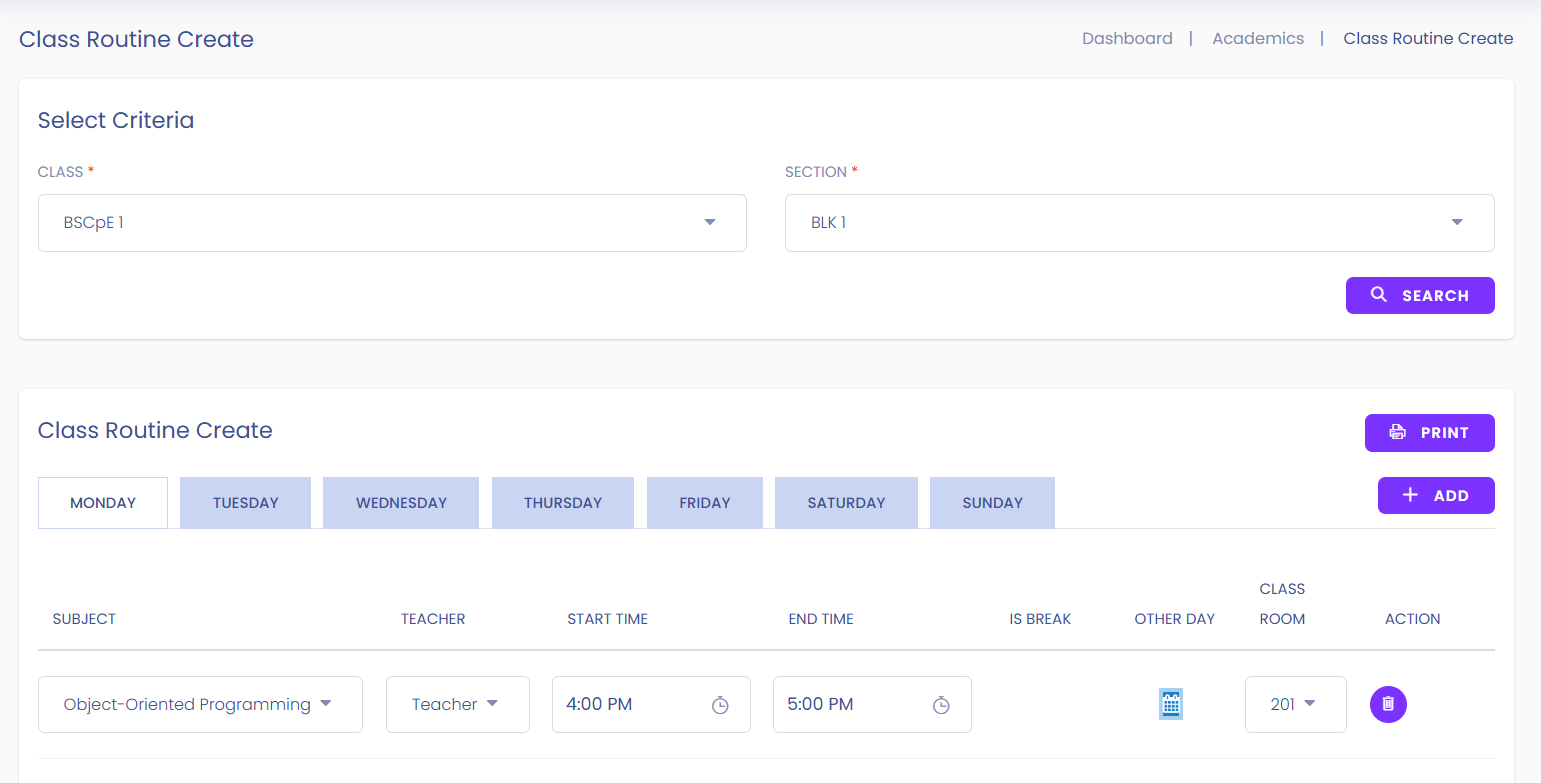This screenshot has width=1541, height=783.
Task: Click the Add button
Action: tap(1436, 495)
